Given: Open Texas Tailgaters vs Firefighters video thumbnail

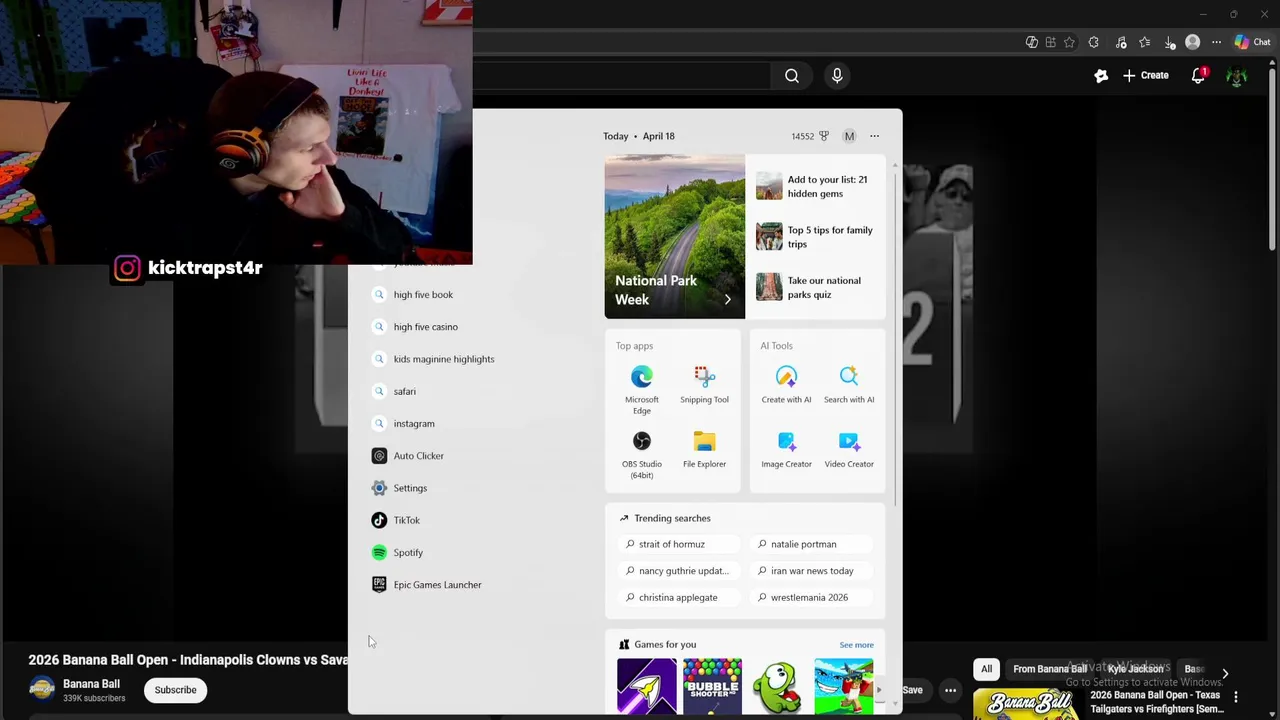Looking at the screenshot, I should (1027, 704).
